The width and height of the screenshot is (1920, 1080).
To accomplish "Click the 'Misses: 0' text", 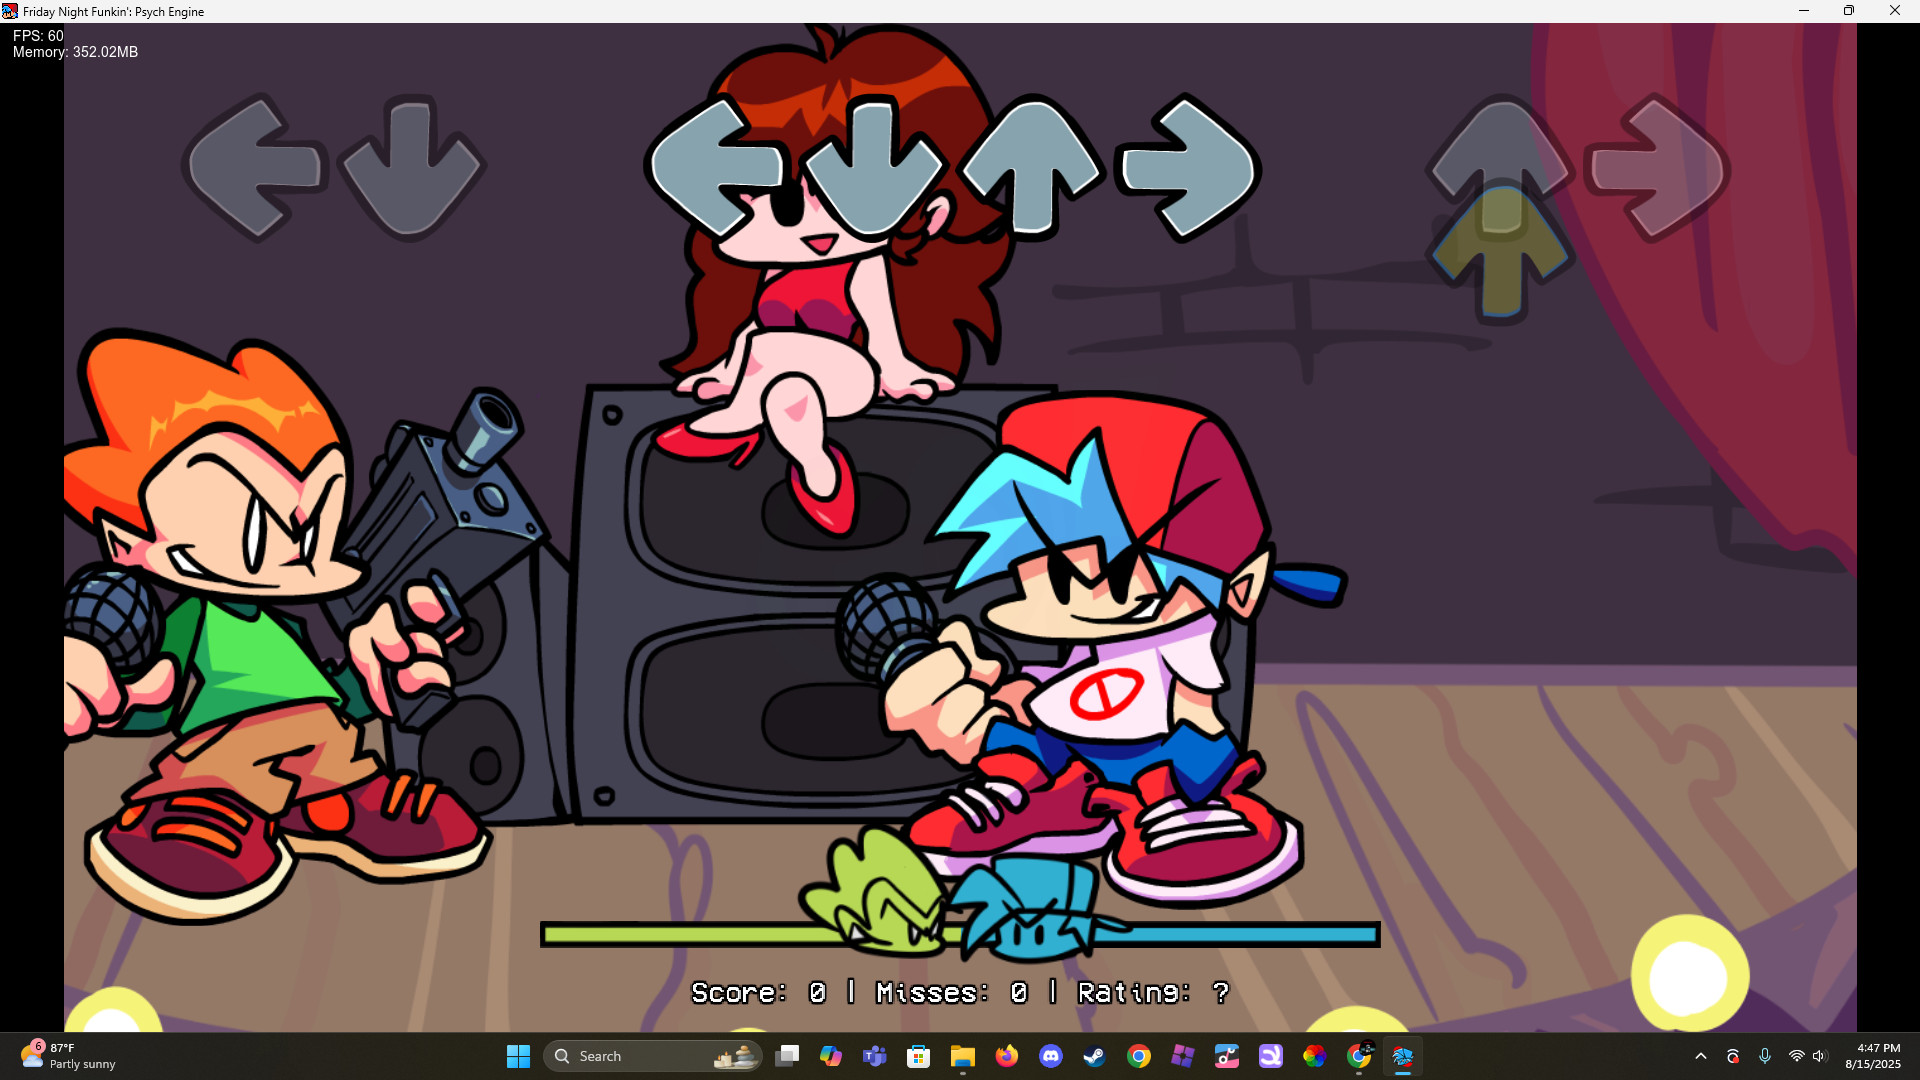I will click(x=952, y=992).
